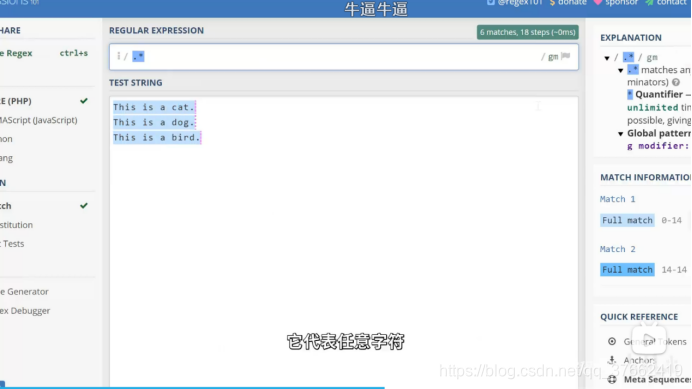This screenshot has width=692, height=389.
Task: Click the Anchors reference icon
Action: 612,360
